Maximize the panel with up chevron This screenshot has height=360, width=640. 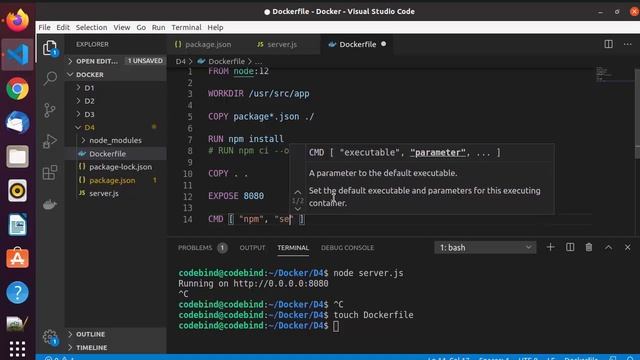click(608, 247)
